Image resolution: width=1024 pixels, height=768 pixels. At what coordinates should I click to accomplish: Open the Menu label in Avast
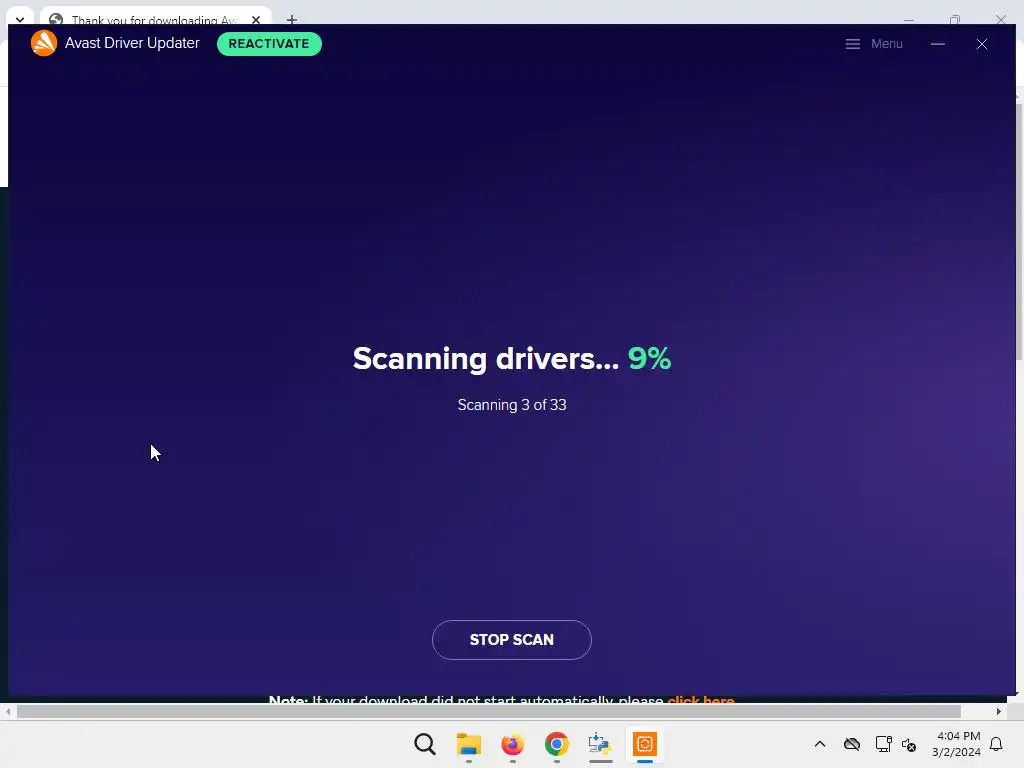click(886, 44)
